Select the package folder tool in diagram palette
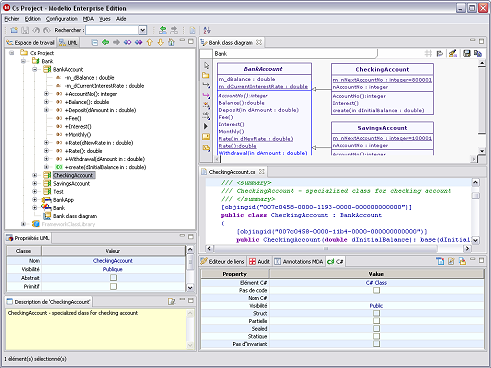 pyautogui.click(x=206, y=76)
